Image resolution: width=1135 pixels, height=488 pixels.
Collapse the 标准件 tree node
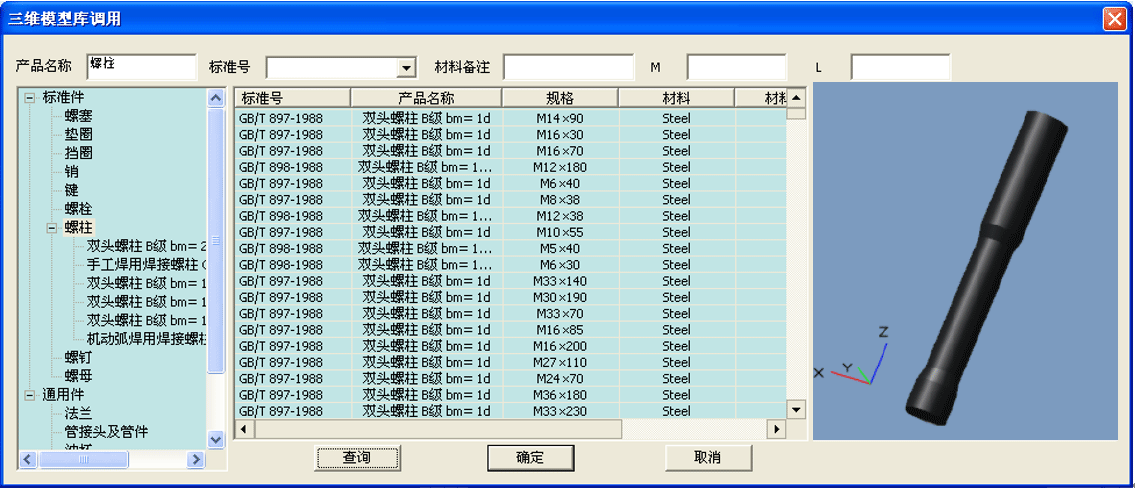30,97
